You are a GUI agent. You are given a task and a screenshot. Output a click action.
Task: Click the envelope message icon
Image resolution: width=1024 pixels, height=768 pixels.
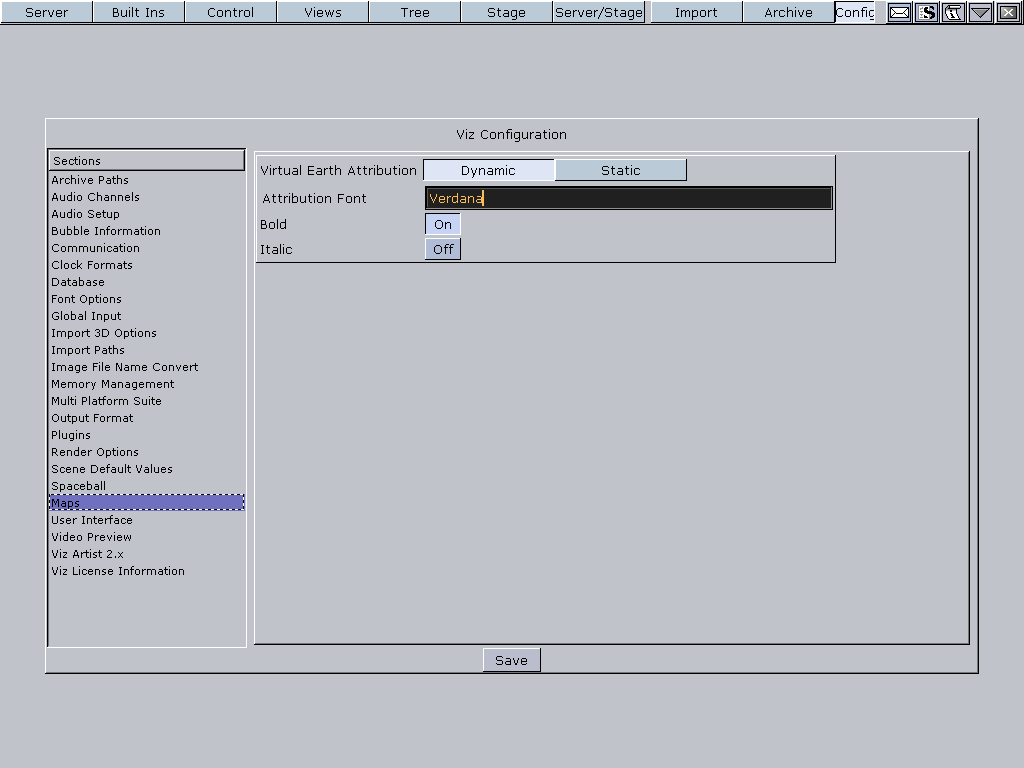point(899,13)
